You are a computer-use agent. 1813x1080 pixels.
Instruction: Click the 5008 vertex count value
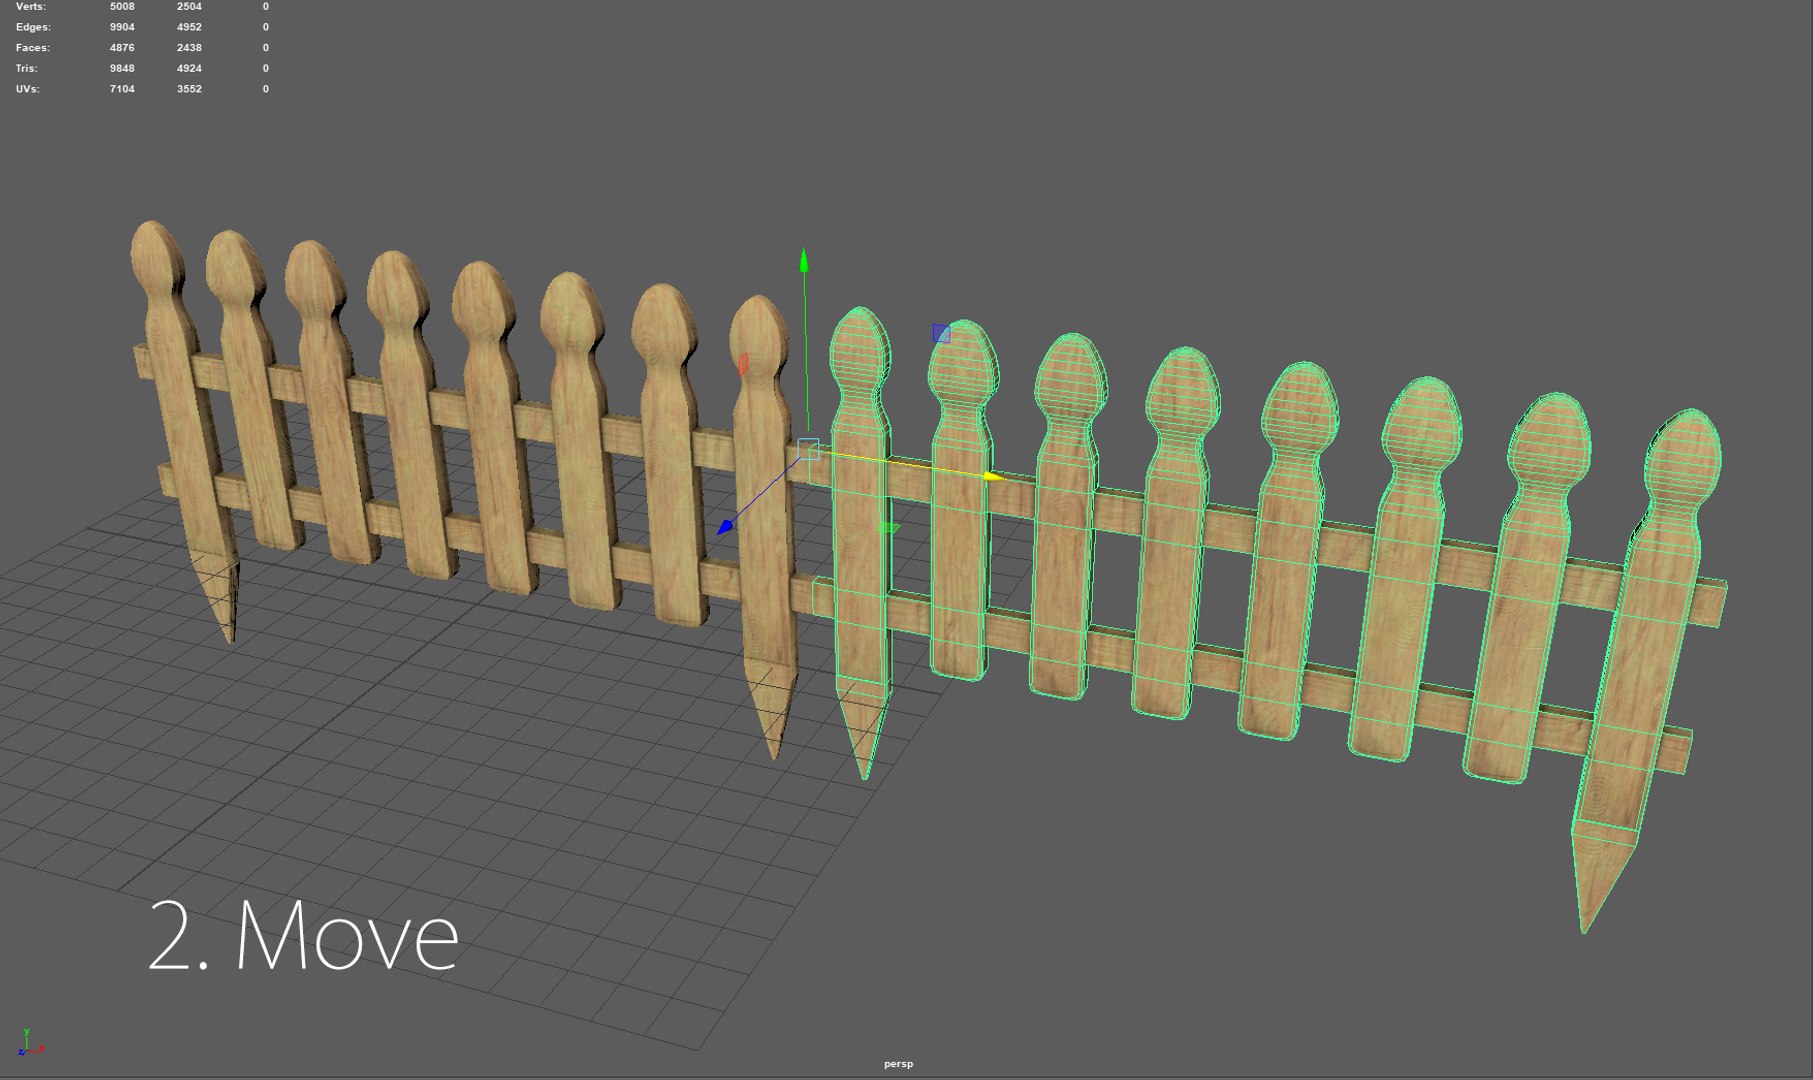122,6
